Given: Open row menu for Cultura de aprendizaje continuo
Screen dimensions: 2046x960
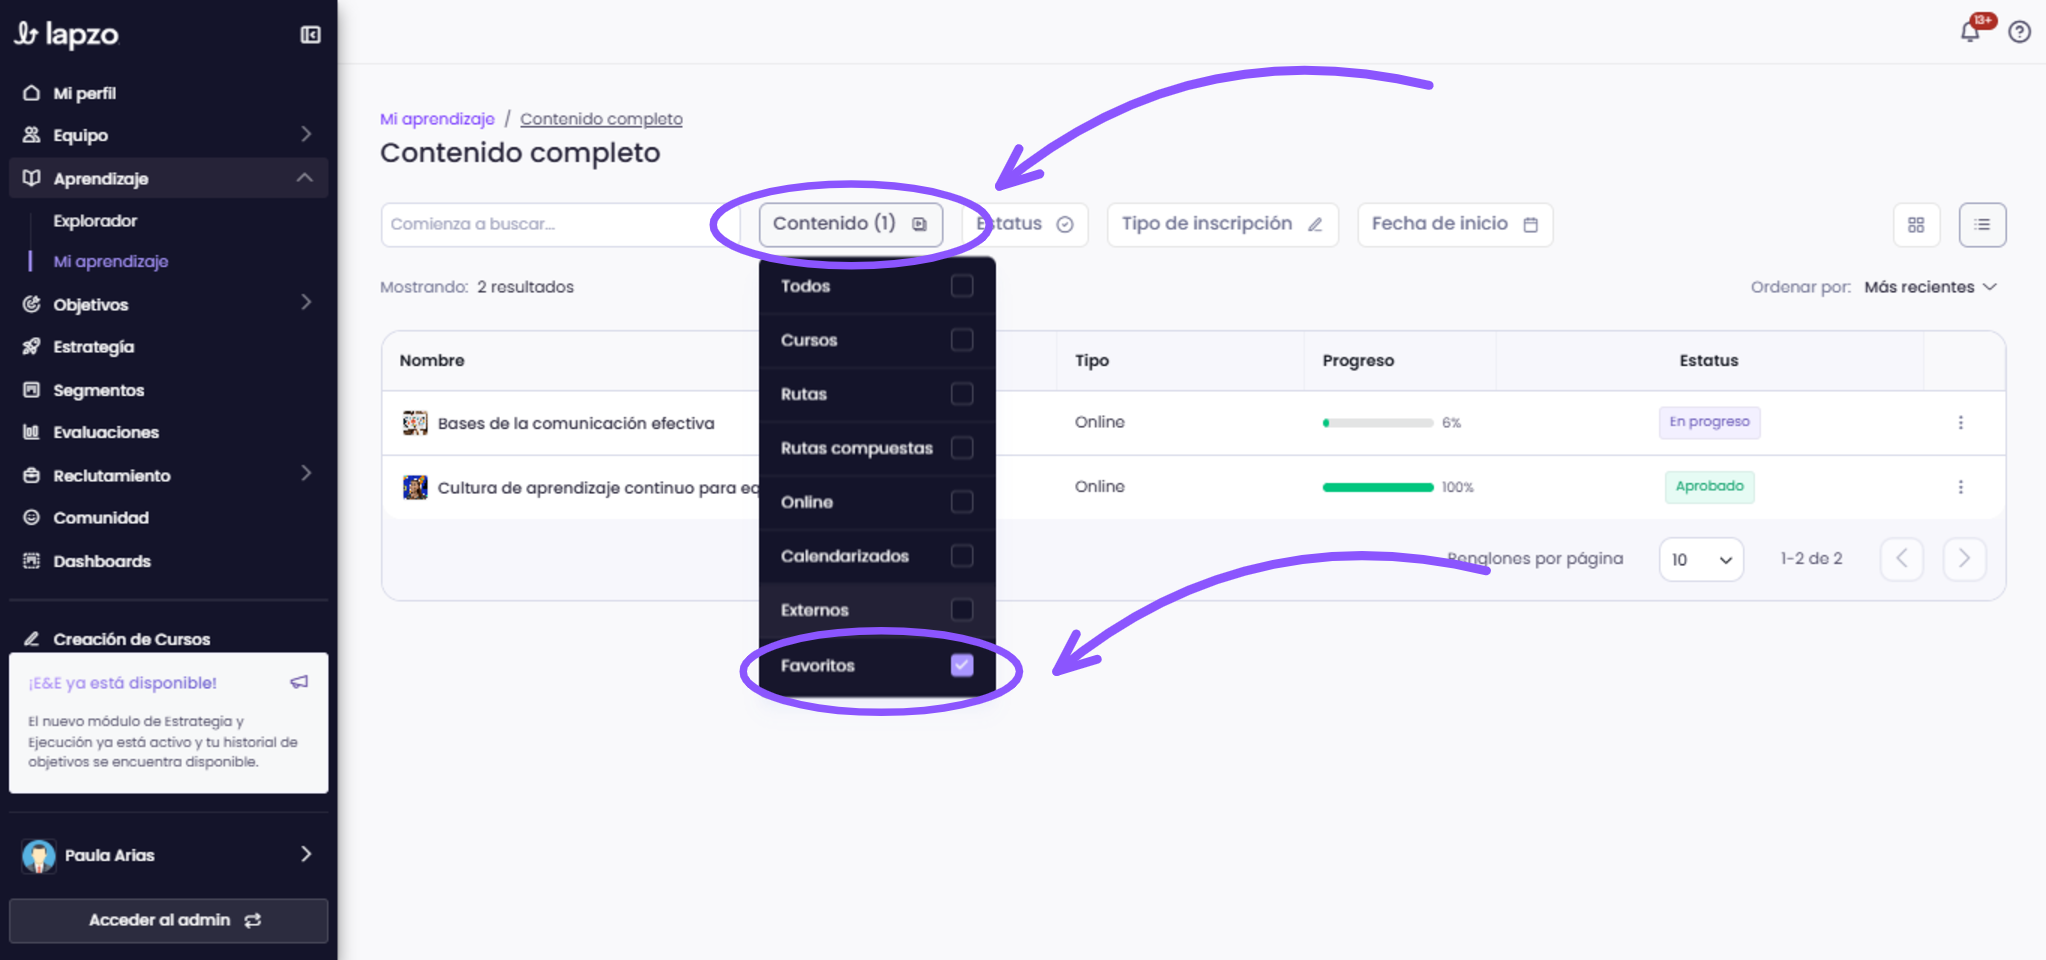Looking at the screenshot, I should coord(1960,487).
